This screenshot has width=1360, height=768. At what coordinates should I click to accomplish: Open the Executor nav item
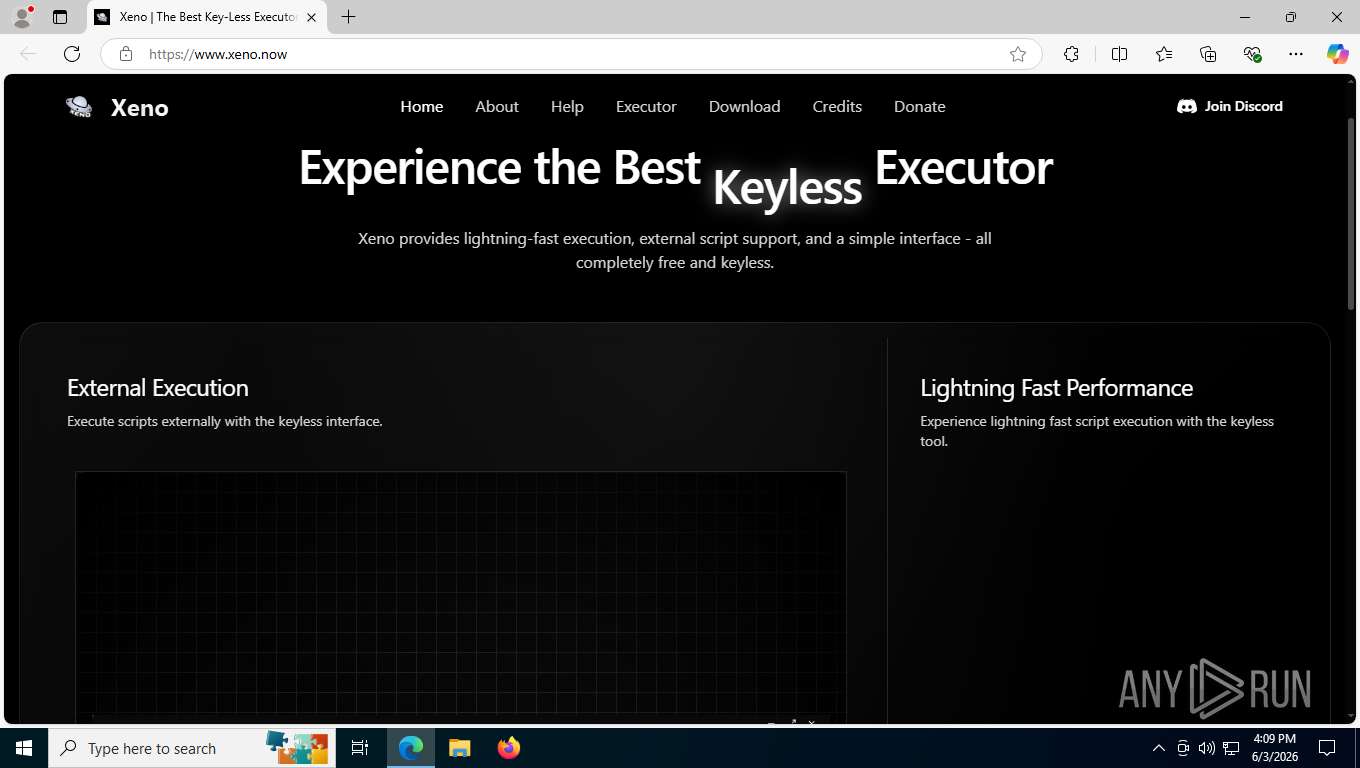click(646, 106)
